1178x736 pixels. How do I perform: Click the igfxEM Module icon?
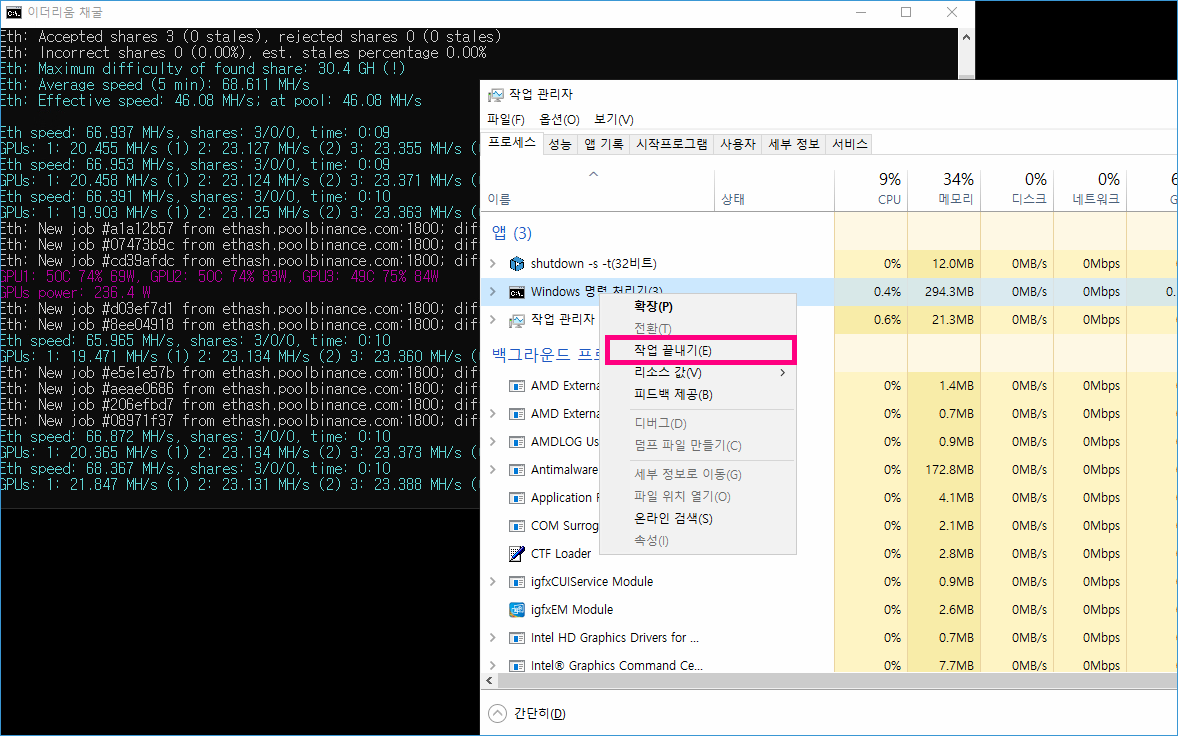[517, 610]
